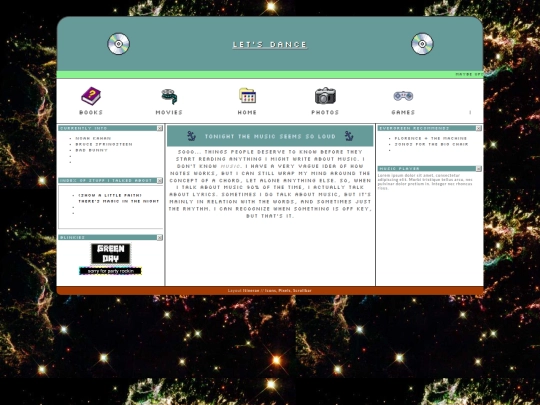Select Noah Kahan in Currently Into list
Viewport: 540px width, 405px height.
coord(93,138)
